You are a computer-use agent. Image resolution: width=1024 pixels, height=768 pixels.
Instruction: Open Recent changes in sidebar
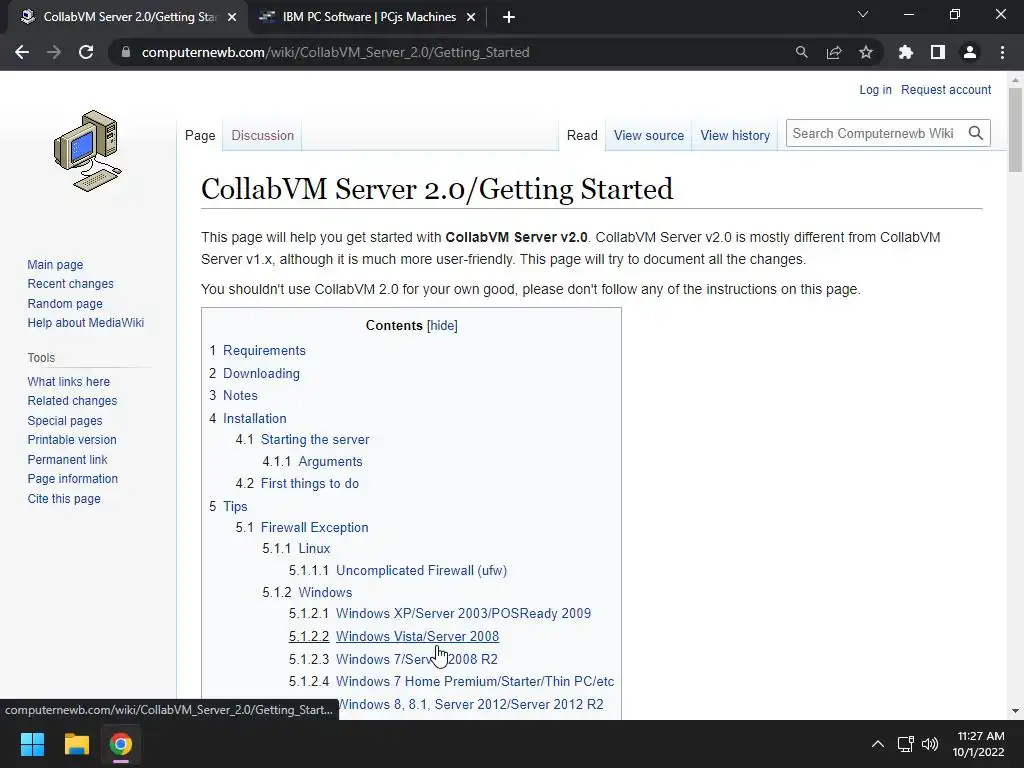click(x=71, y=283)
